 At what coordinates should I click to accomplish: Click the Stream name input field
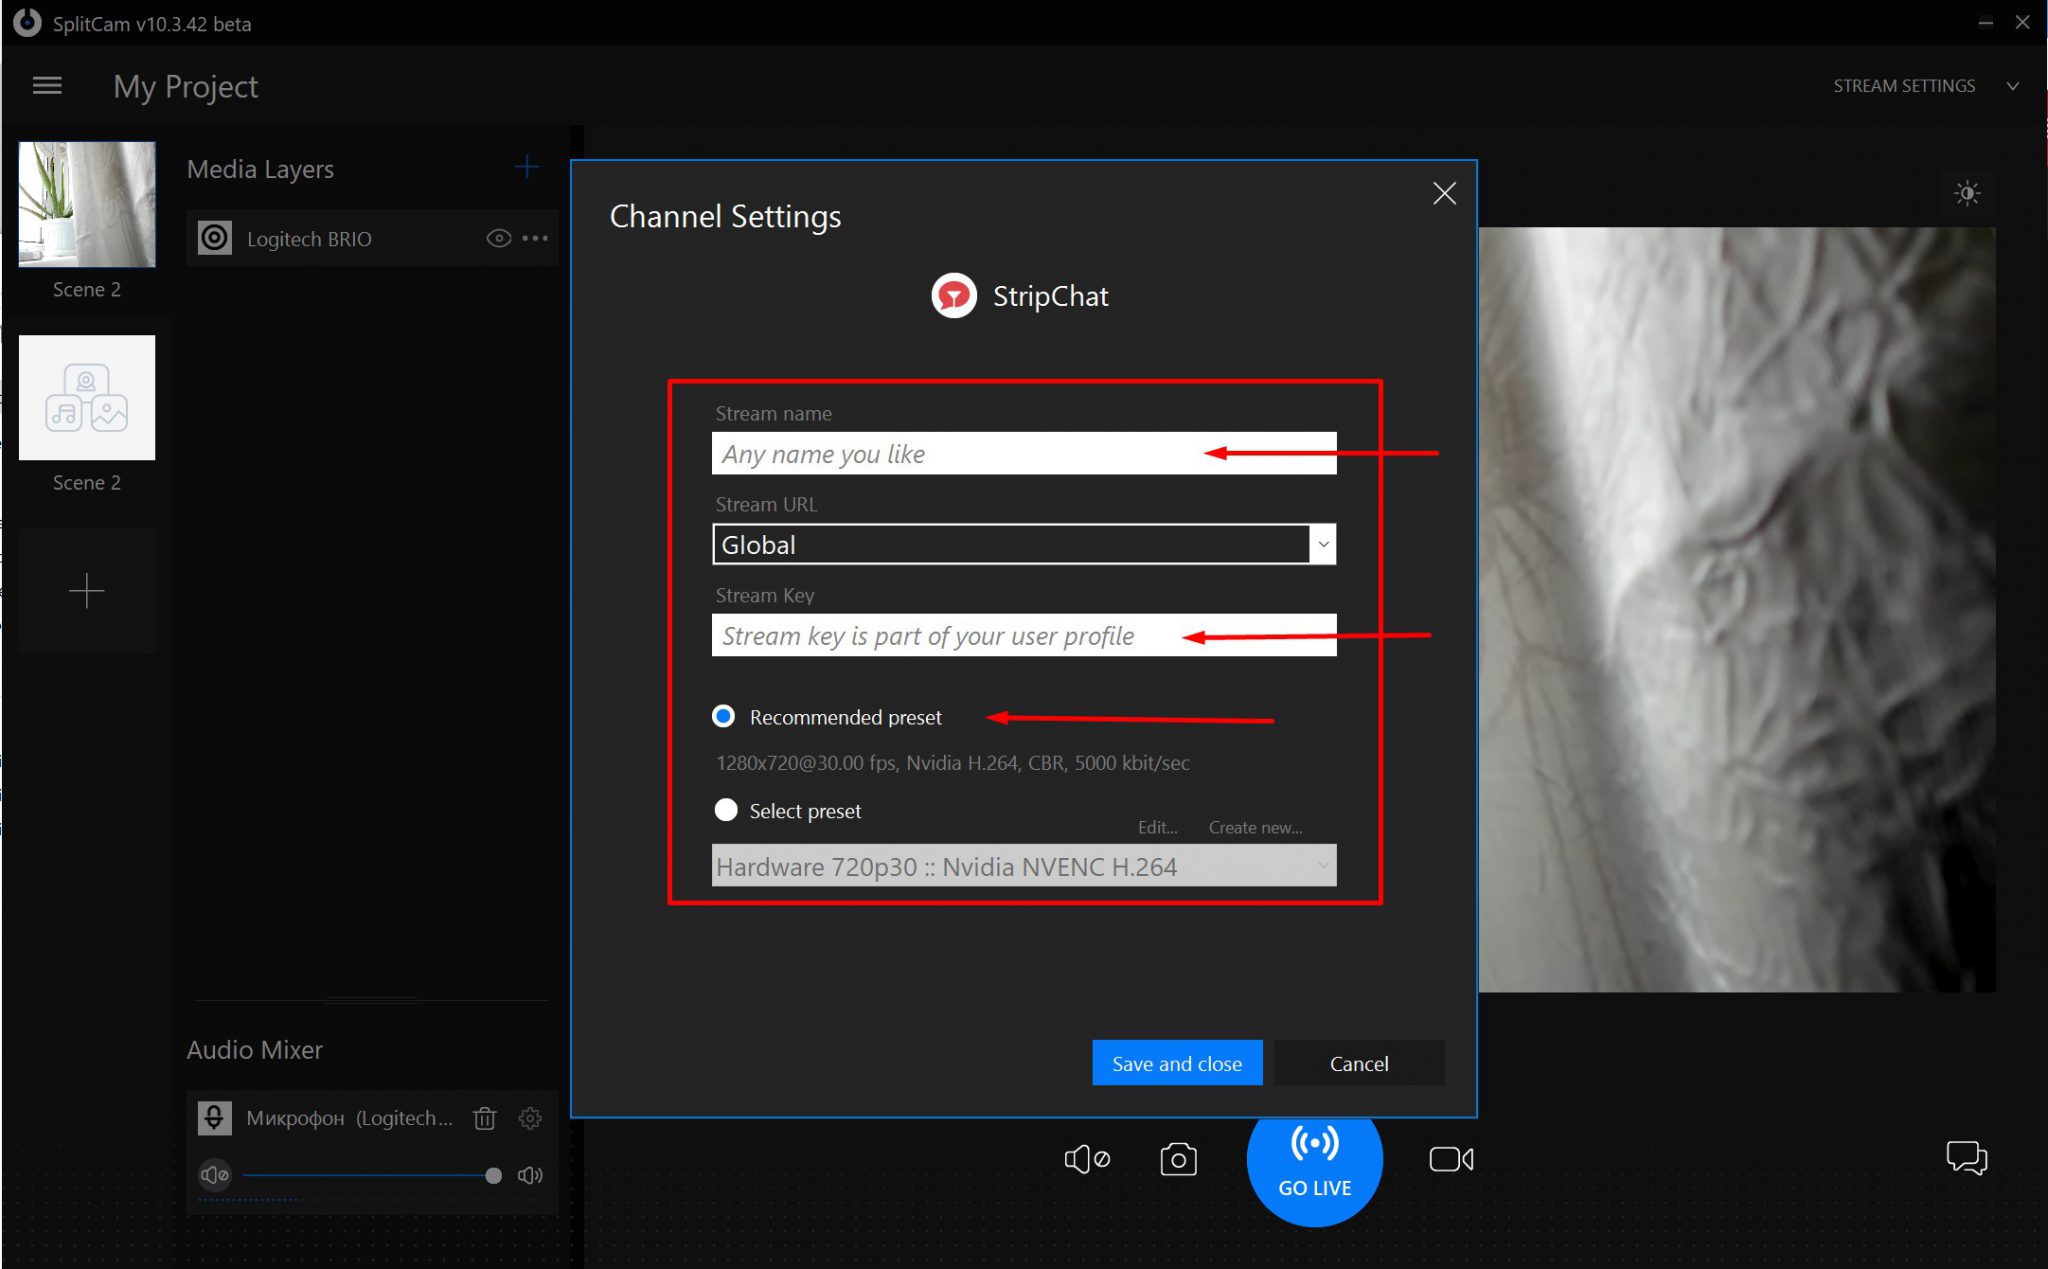tap(1024, 454)
